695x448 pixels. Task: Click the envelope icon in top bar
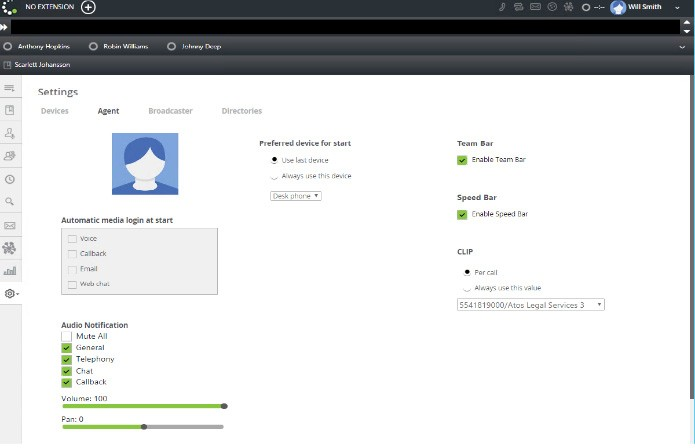pos(535,7)
